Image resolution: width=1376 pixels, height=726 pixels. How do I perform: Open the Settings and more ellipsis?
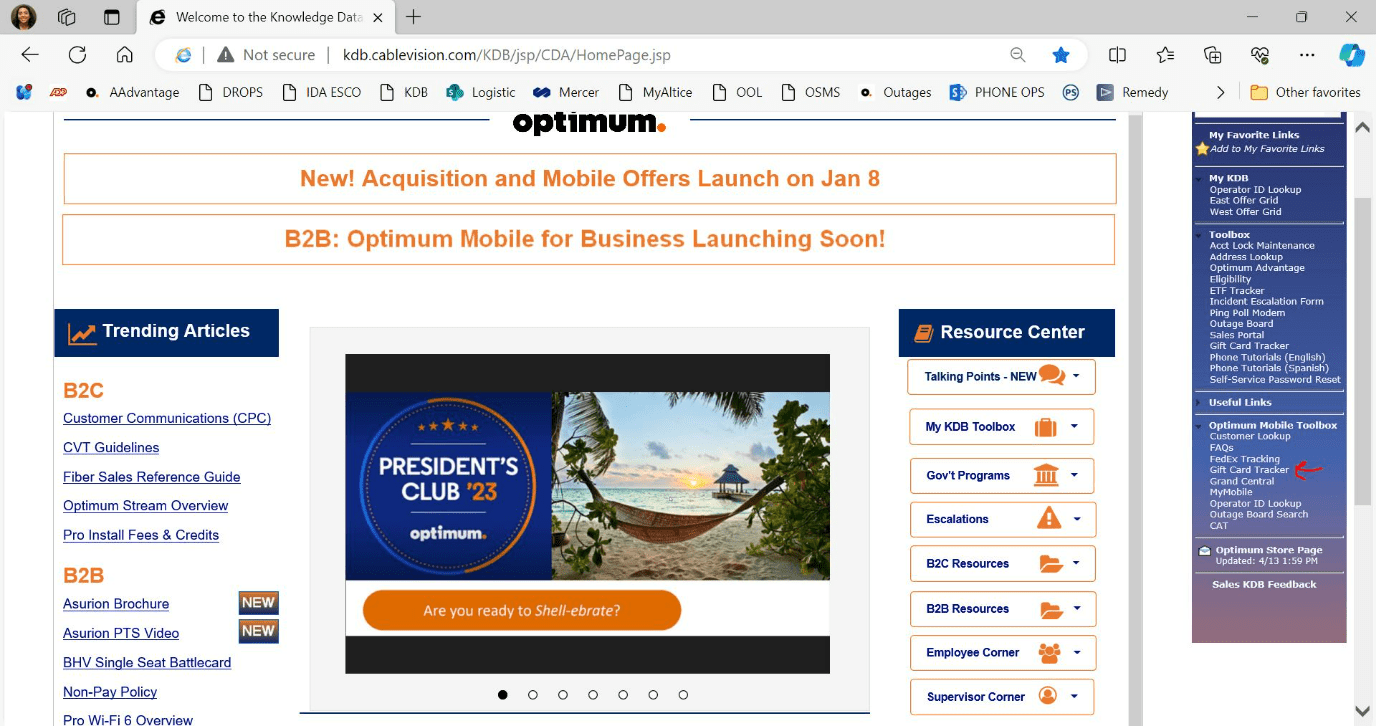coord(1307,55)
